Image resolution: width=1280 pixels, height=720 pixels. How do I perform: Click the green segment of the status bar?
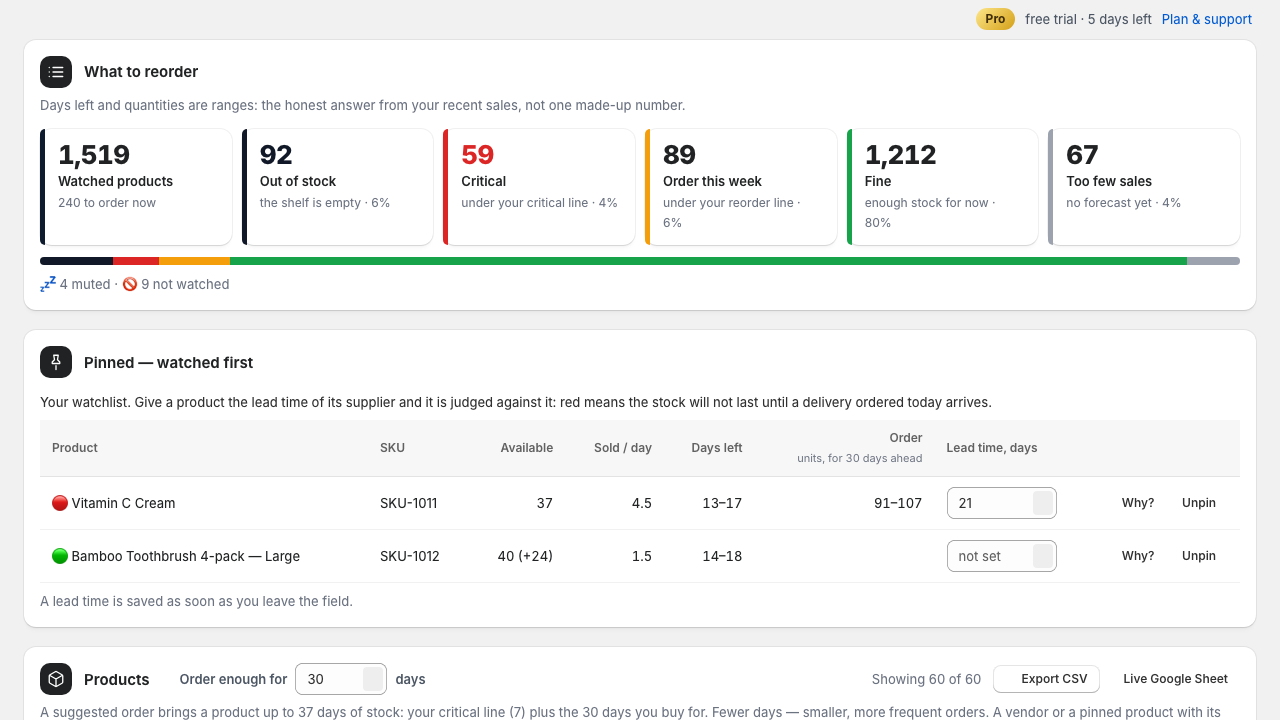tap(708, 261)
